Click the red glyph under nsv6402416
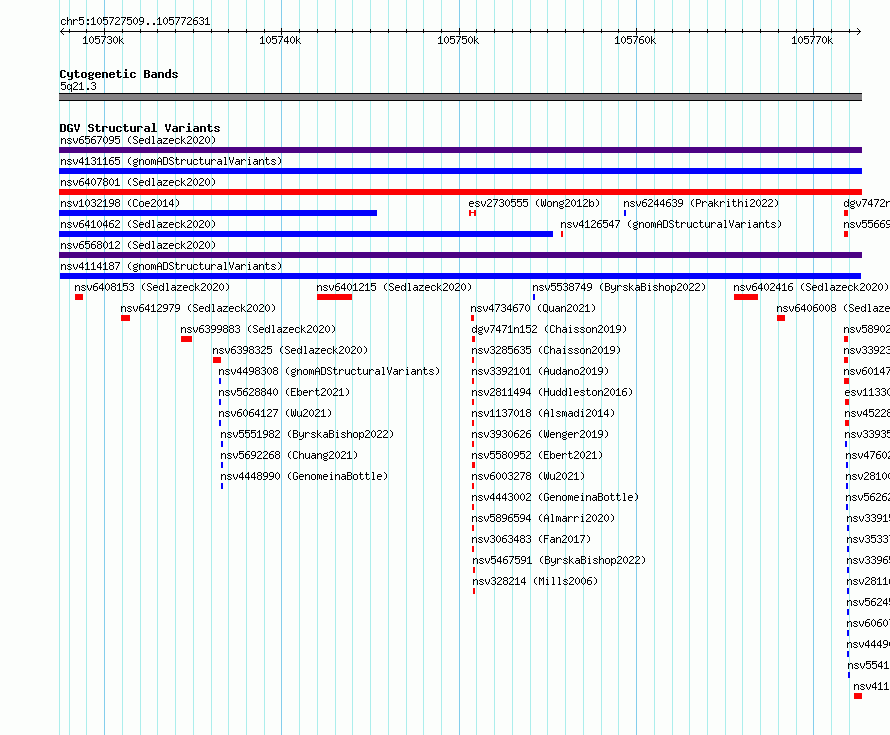Viewport: 890px width, 735px height. click(x=746, y=297)
